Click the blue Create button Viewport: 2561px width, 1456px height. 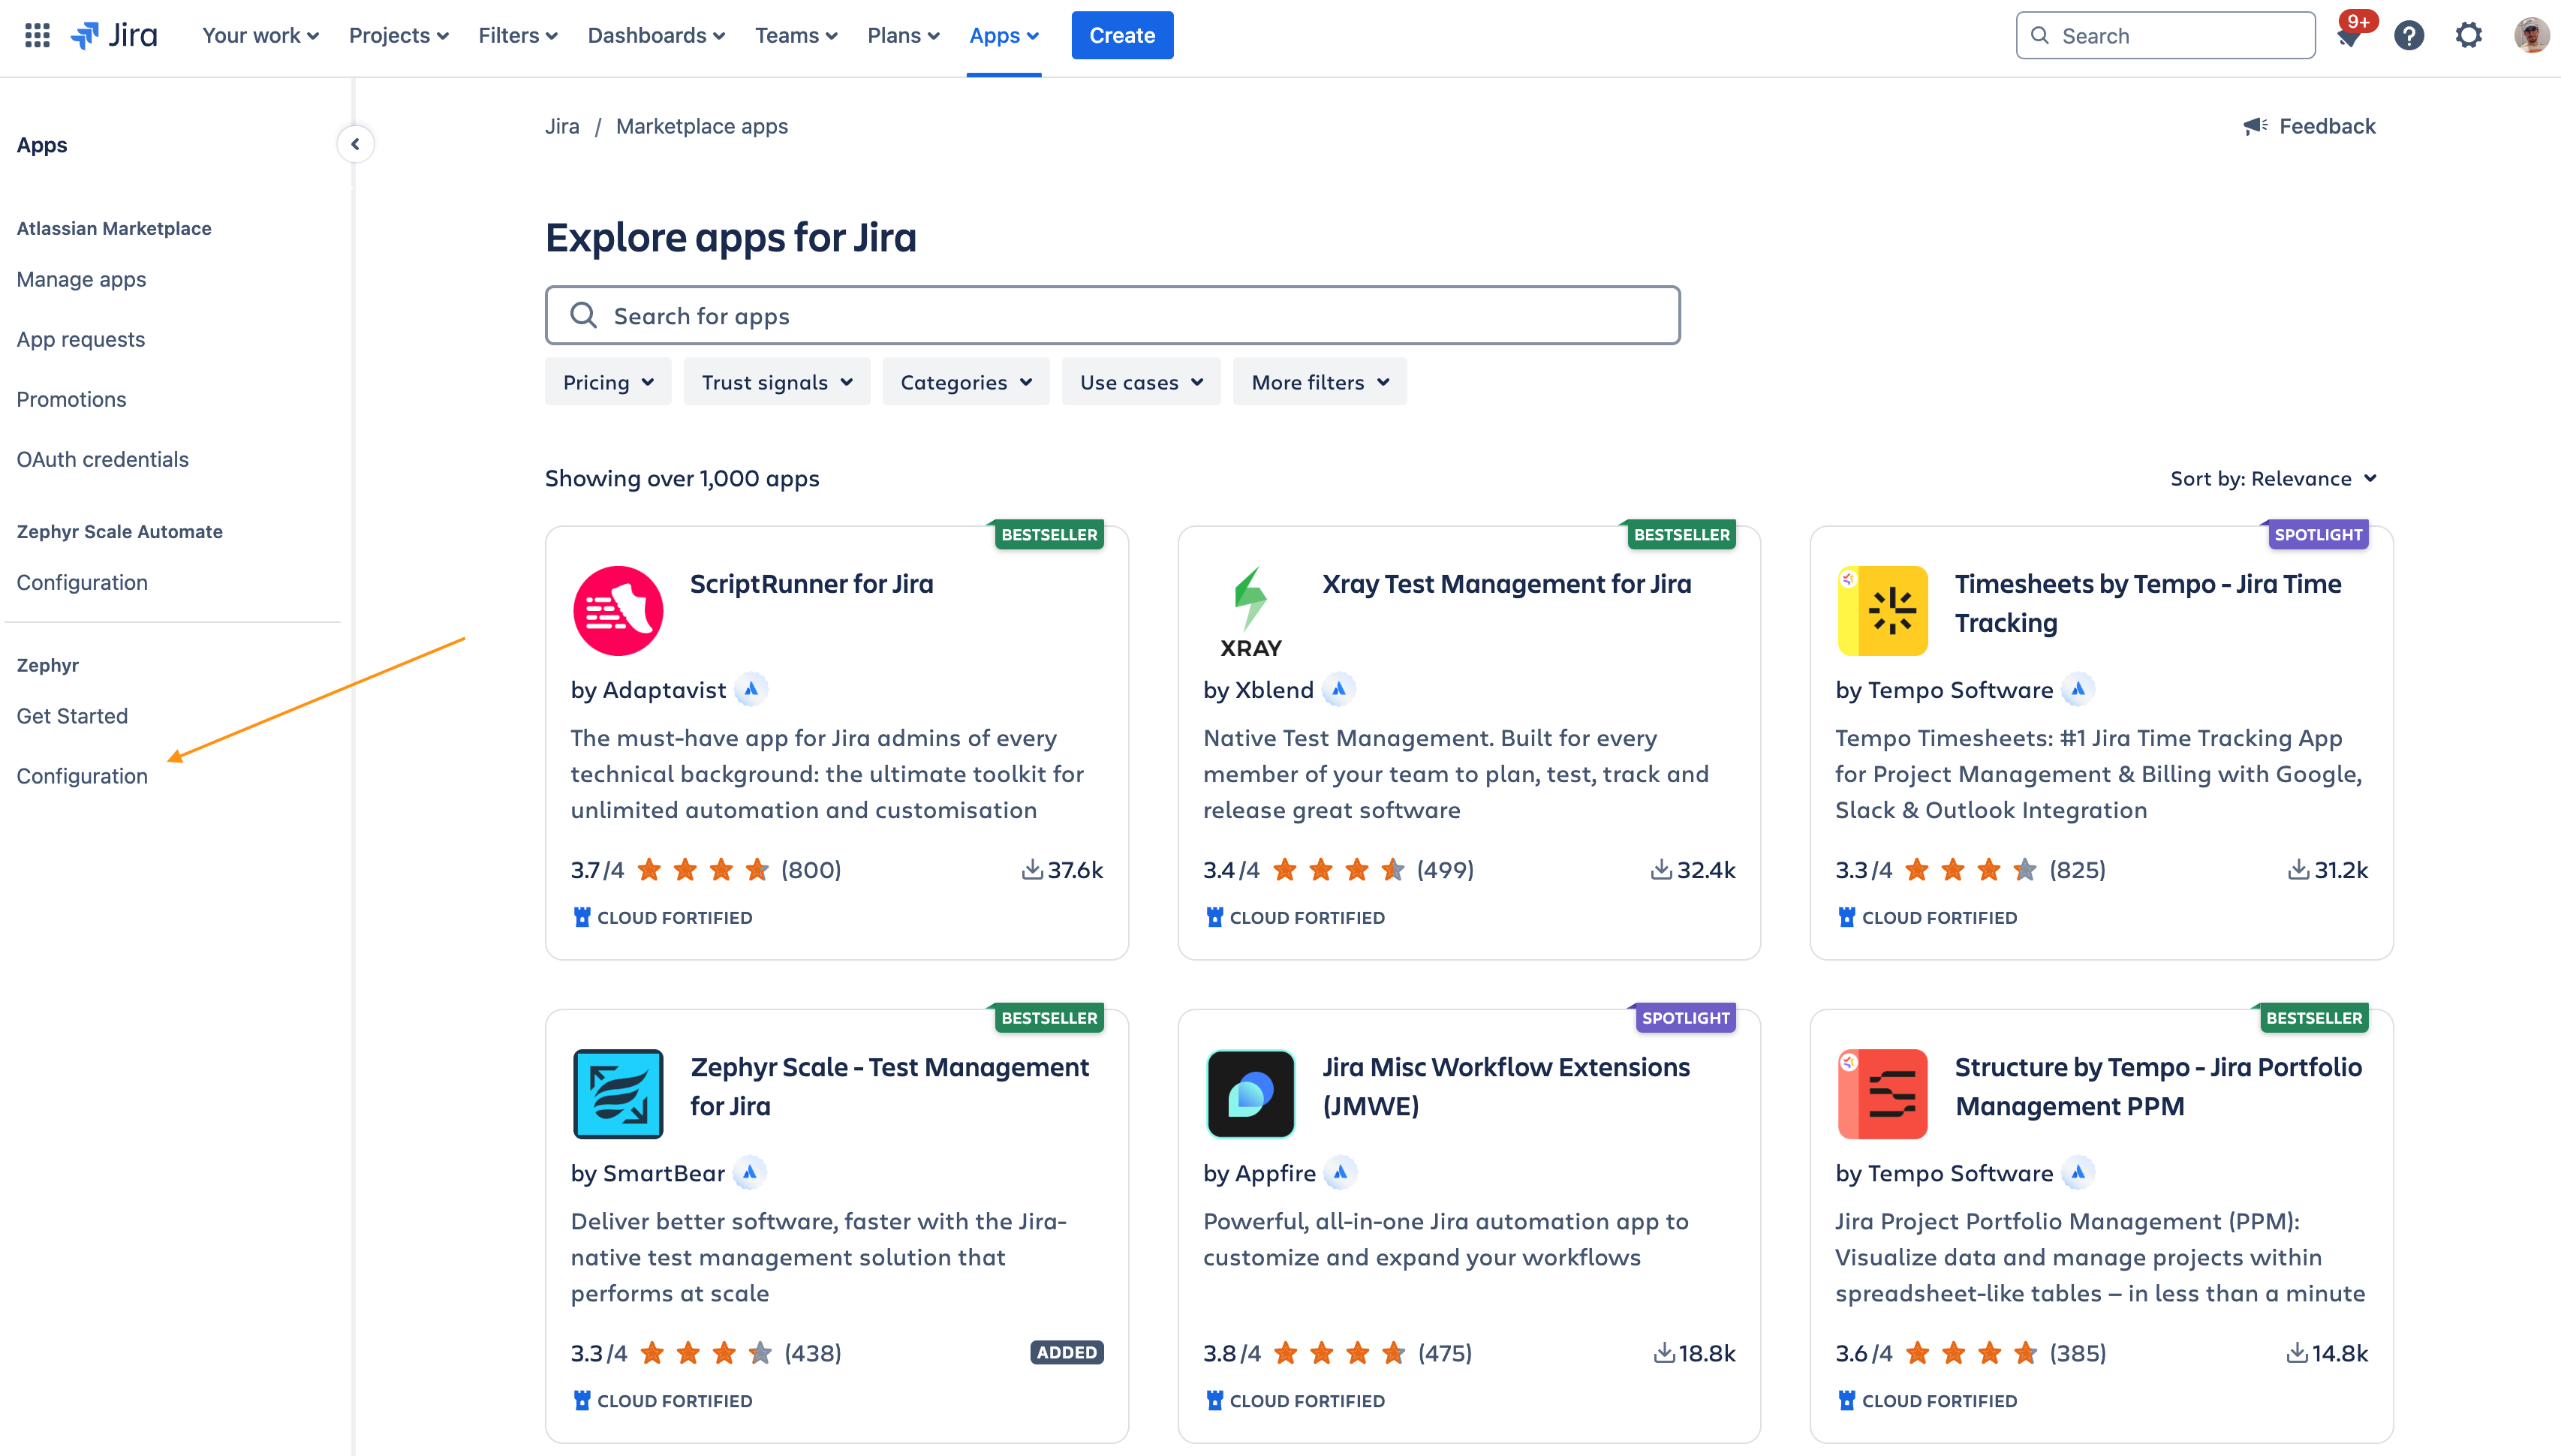tap(1121, 36)
